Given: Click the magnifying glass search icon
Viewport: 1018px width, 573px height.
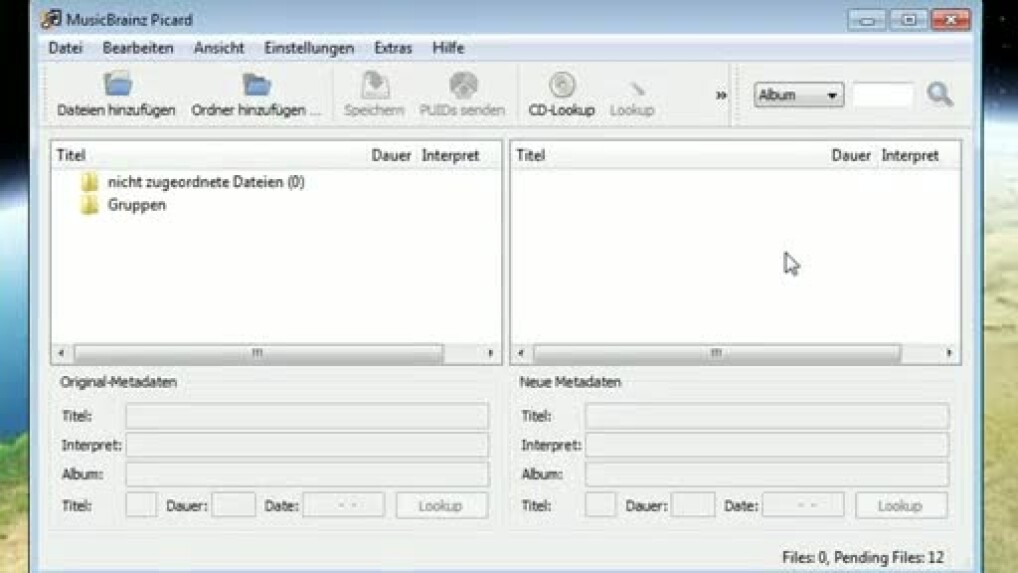Looking at the screenshot, I should pos(939,95).
